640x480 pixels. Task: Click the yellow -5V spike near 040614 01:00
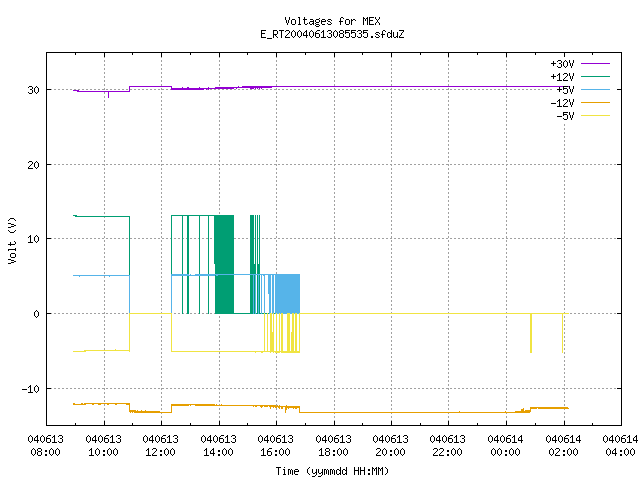pos(531,333)
